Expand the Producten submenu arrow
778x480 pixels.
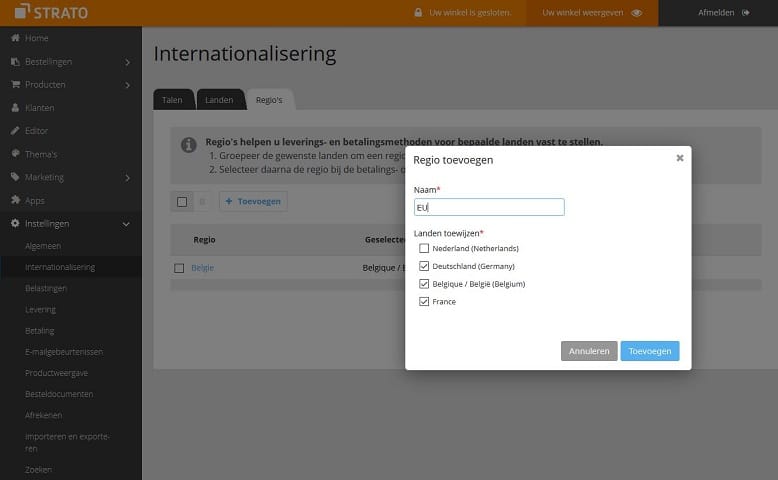127,85
